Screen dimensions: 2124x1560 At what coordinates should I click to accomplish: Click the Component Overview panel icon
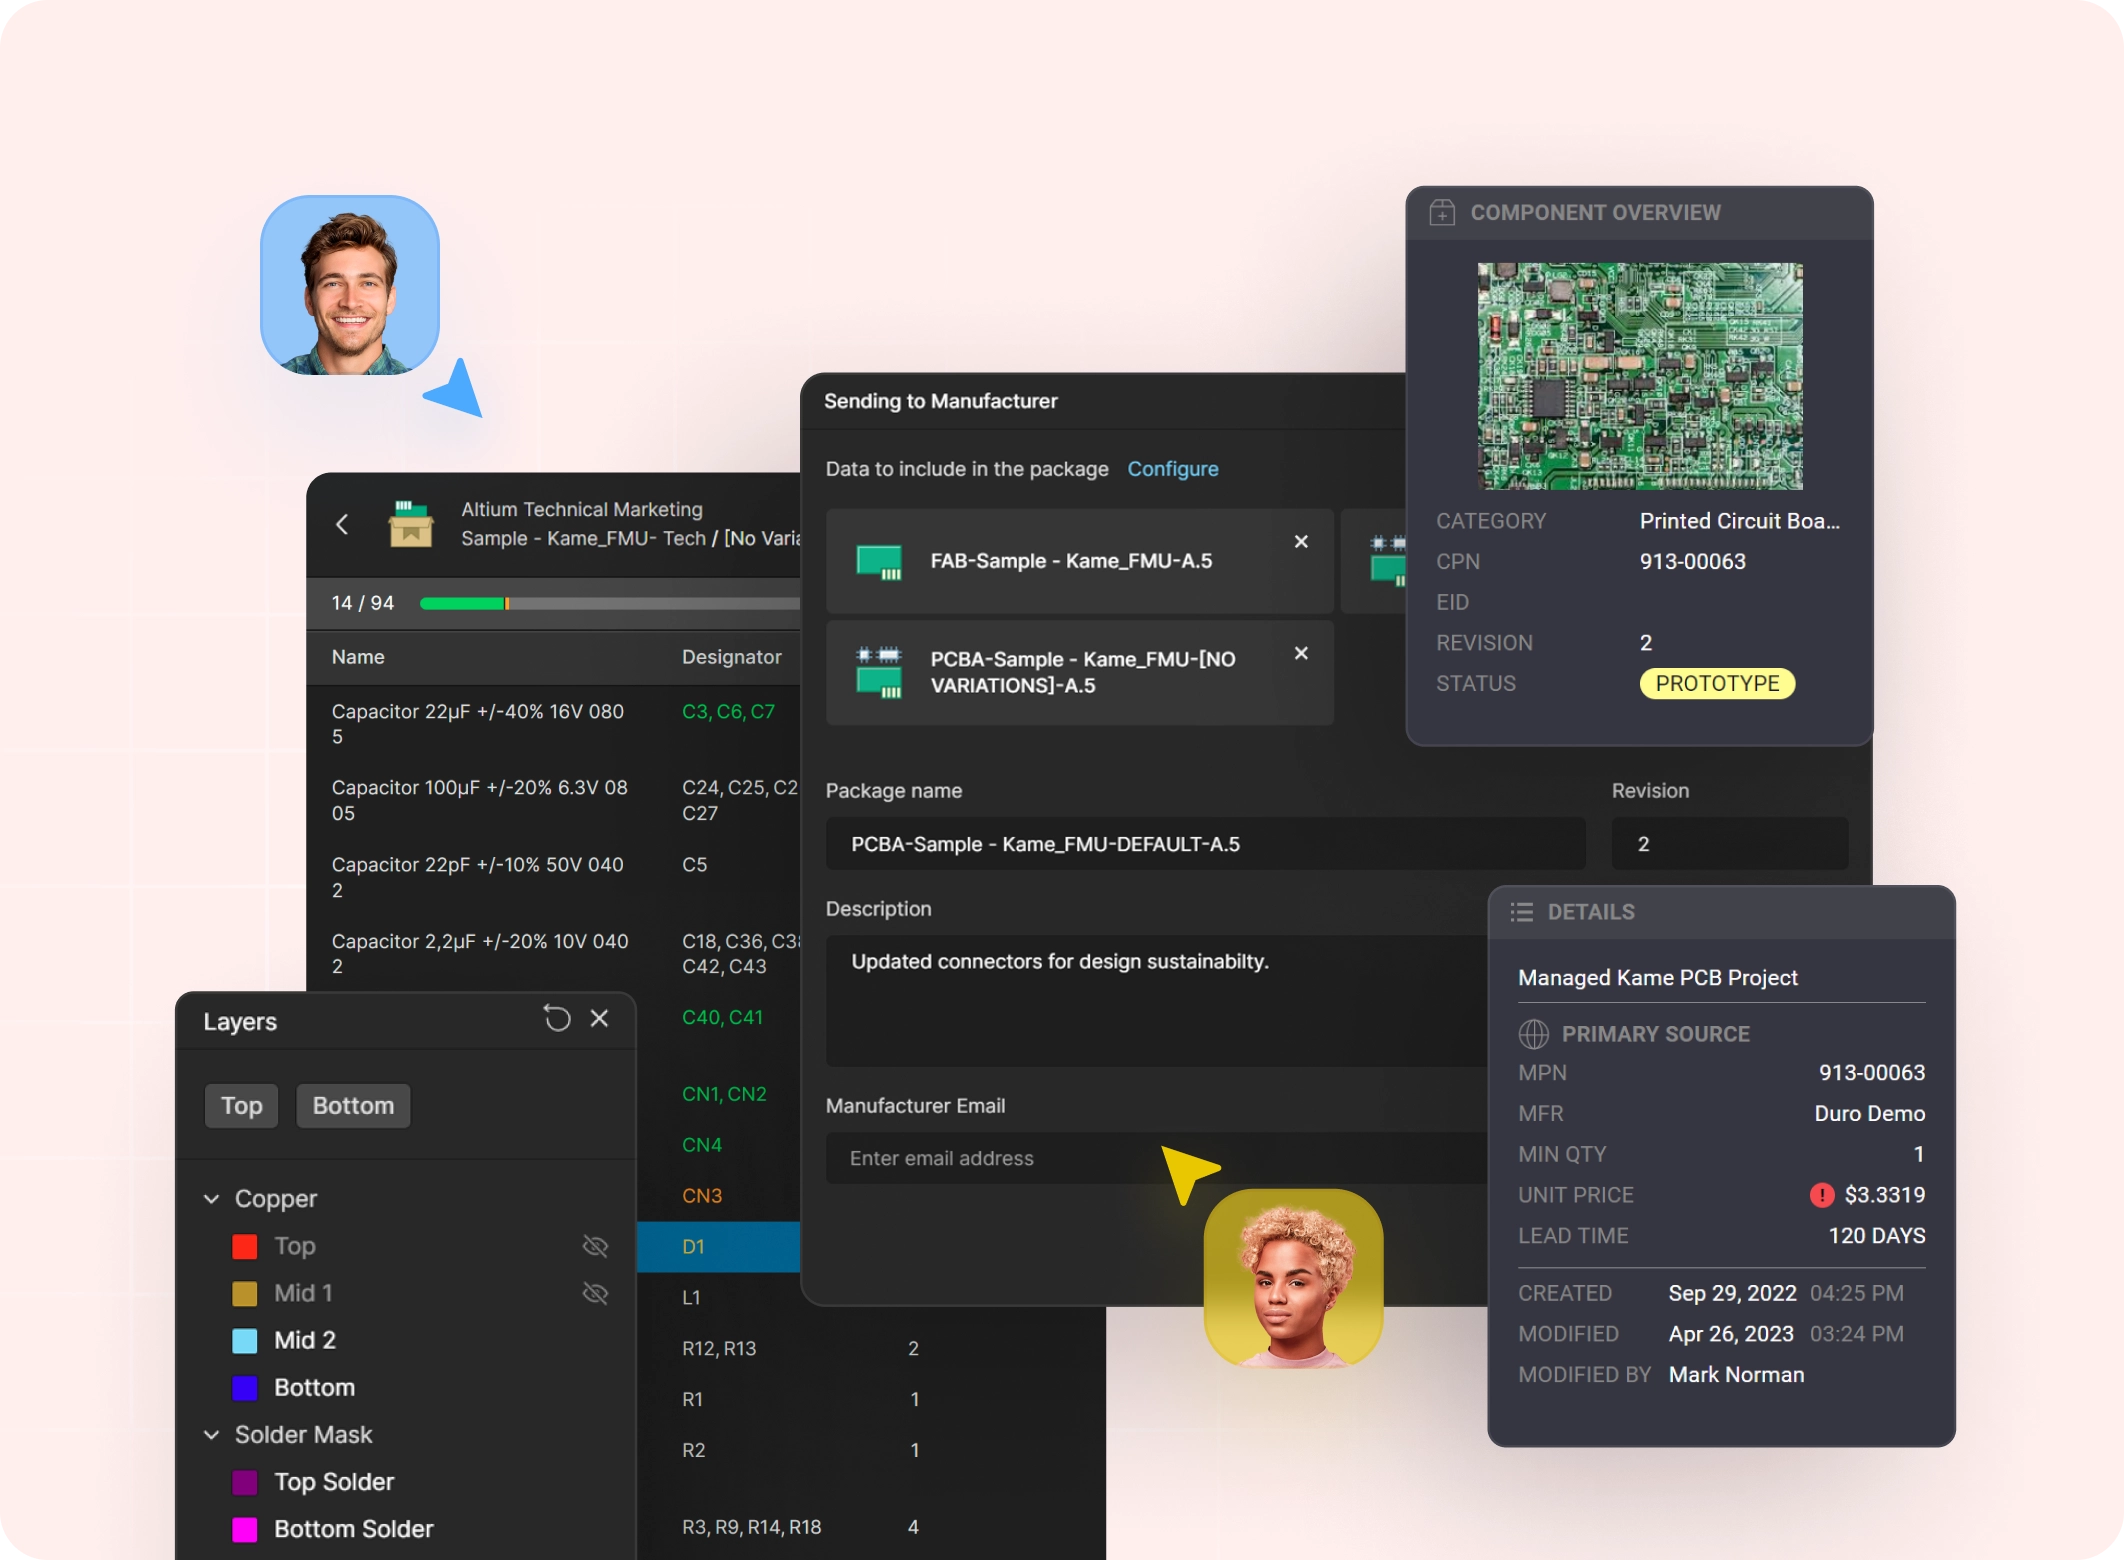[x=1442, y=212]
